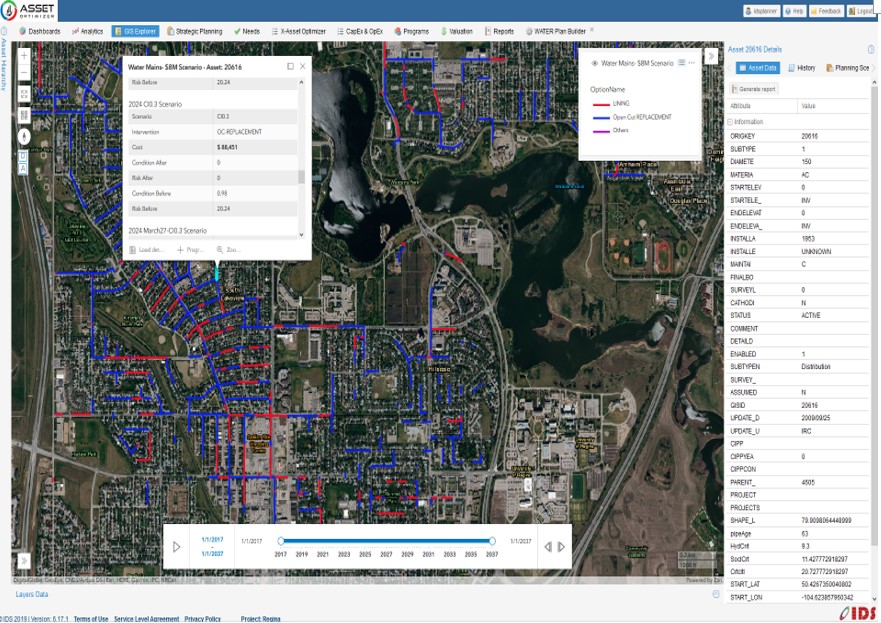Zoom out using the map minus icon
Screen dimensions: 881x623
(24, 73)
